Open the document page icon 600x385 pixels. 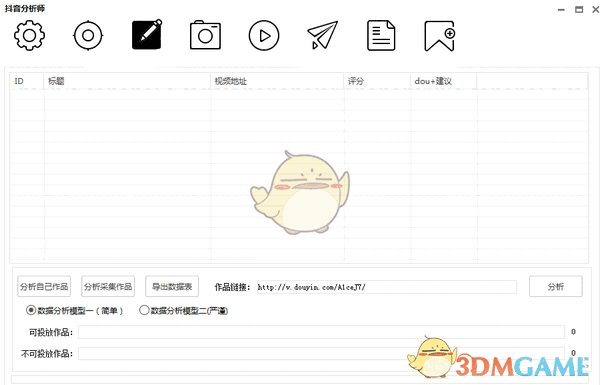tap(381, 36)
